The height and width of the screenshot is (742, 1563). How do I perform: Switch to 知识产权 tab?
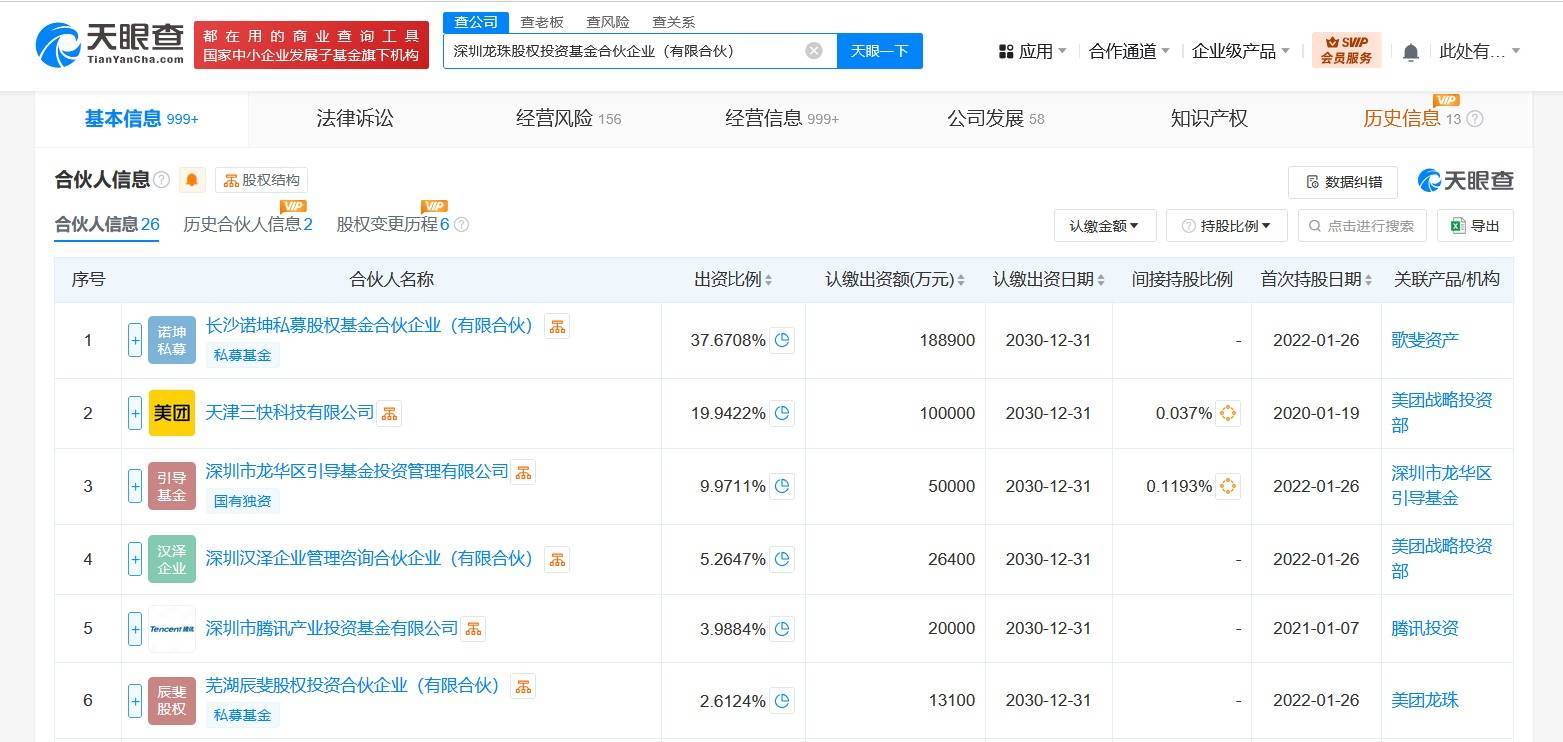click(x=1209, y=119)
